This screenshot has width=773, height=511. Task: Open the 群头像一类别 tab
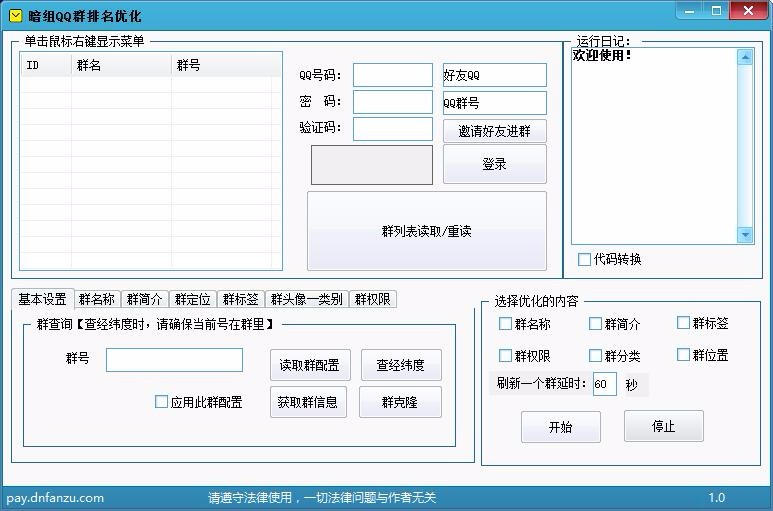click(x=307, y=299)
